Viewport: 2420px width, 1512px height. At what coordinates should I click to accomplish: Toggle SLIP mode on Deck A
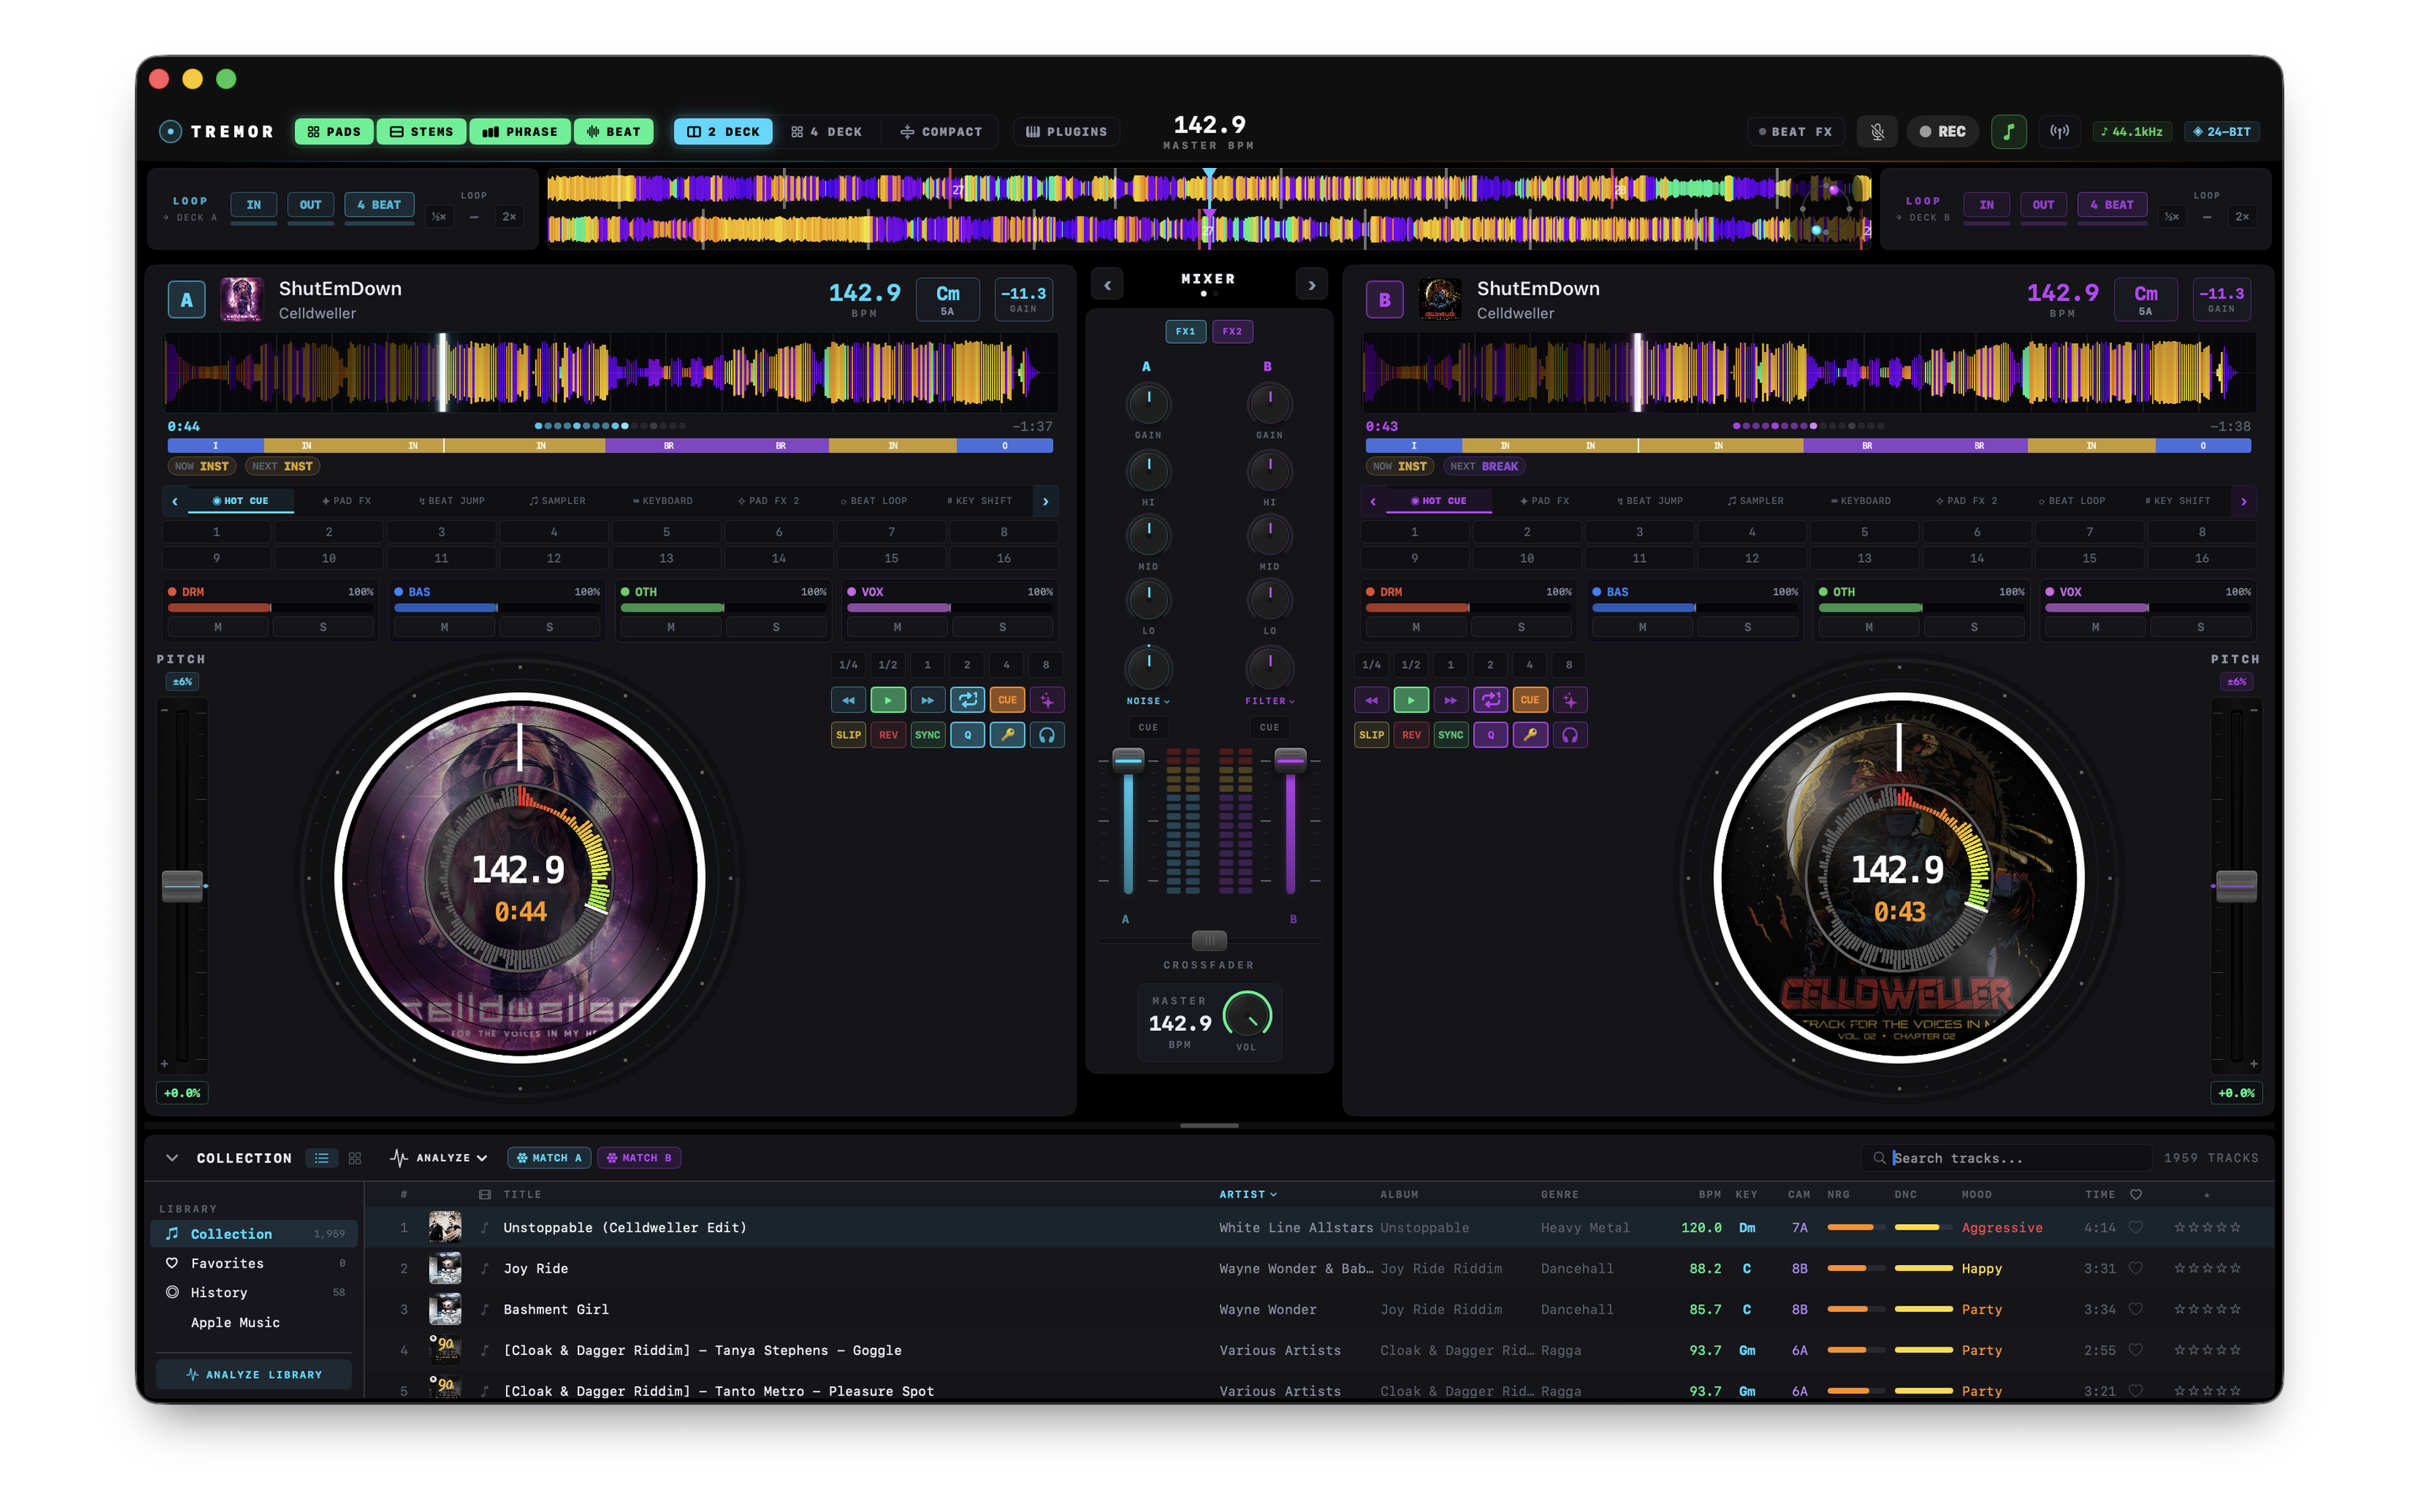(x=848, y=735)
